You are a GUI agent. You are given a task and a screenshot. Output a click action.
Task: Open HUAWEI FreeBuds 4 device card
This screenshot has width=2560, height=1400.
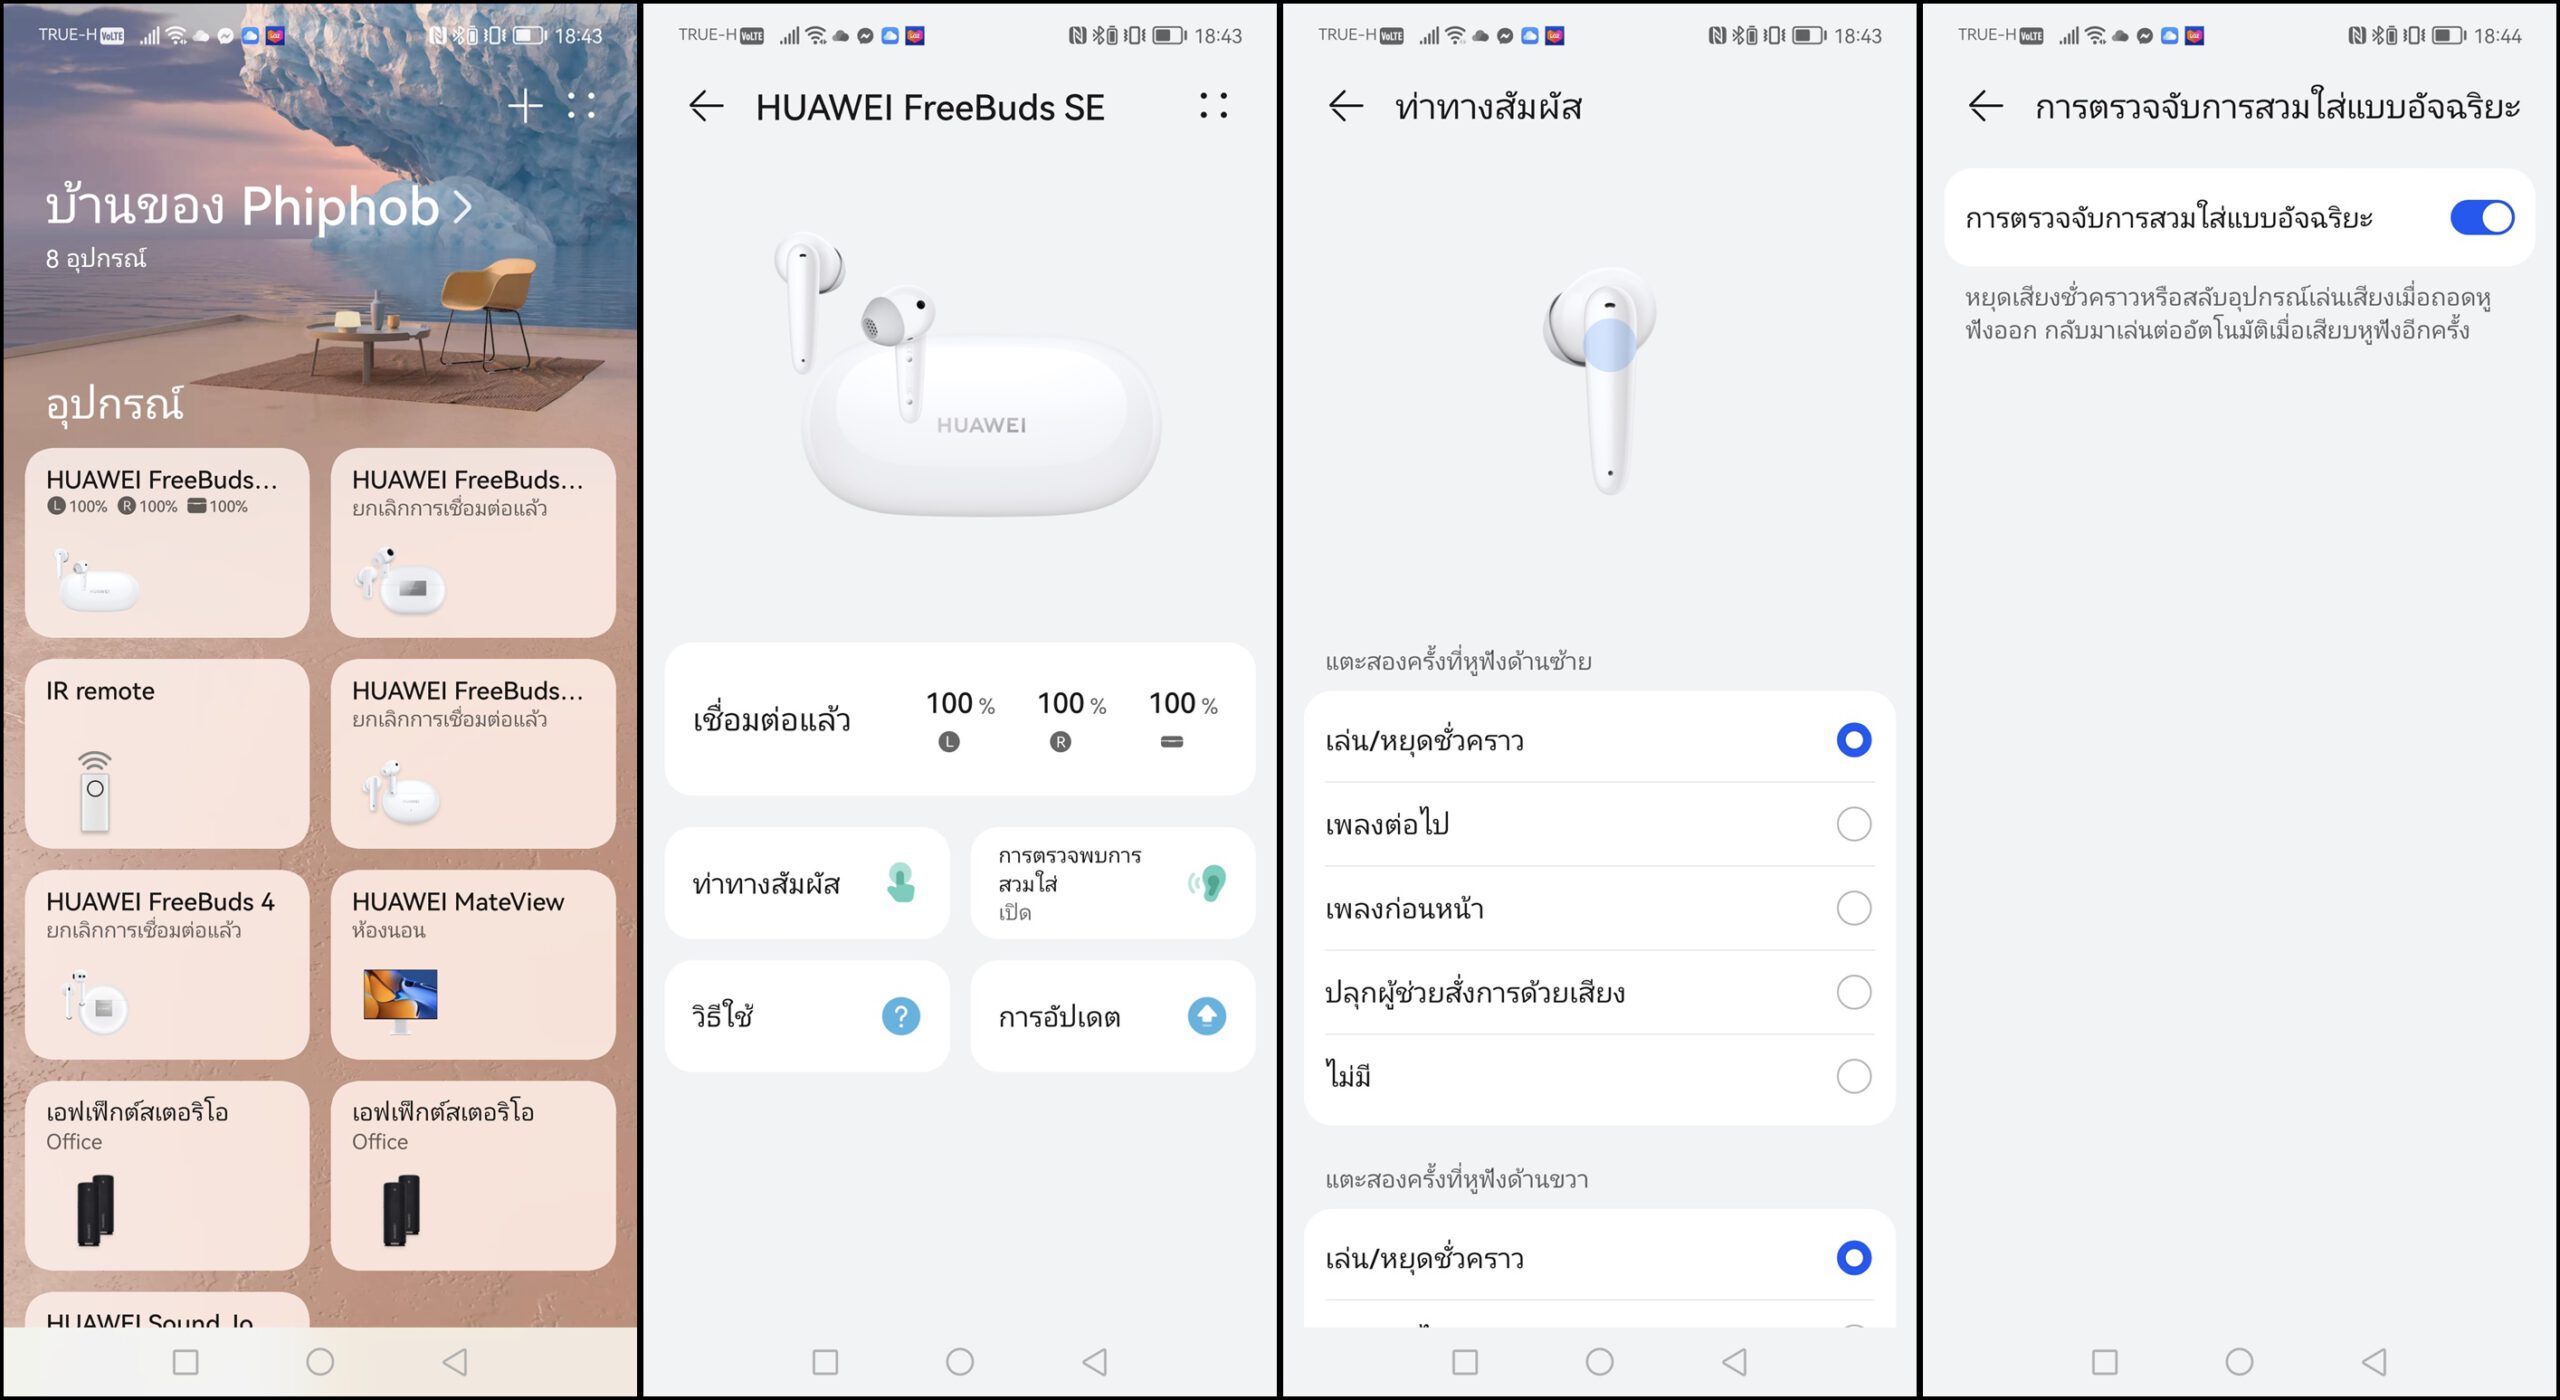pos(167,965)
